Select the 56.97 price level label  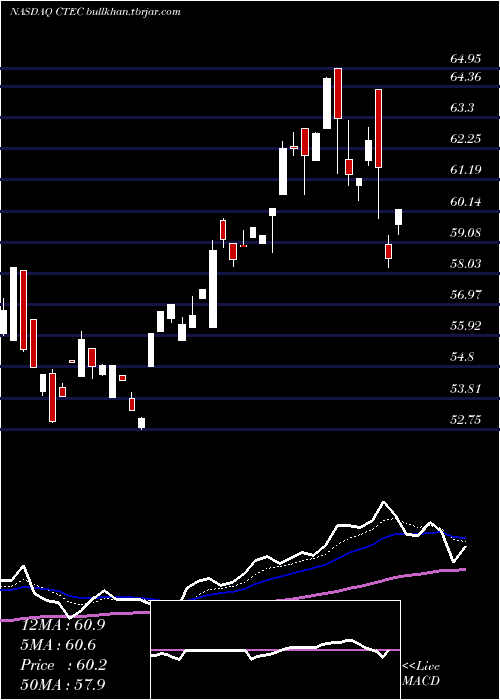tap(465, 295)
